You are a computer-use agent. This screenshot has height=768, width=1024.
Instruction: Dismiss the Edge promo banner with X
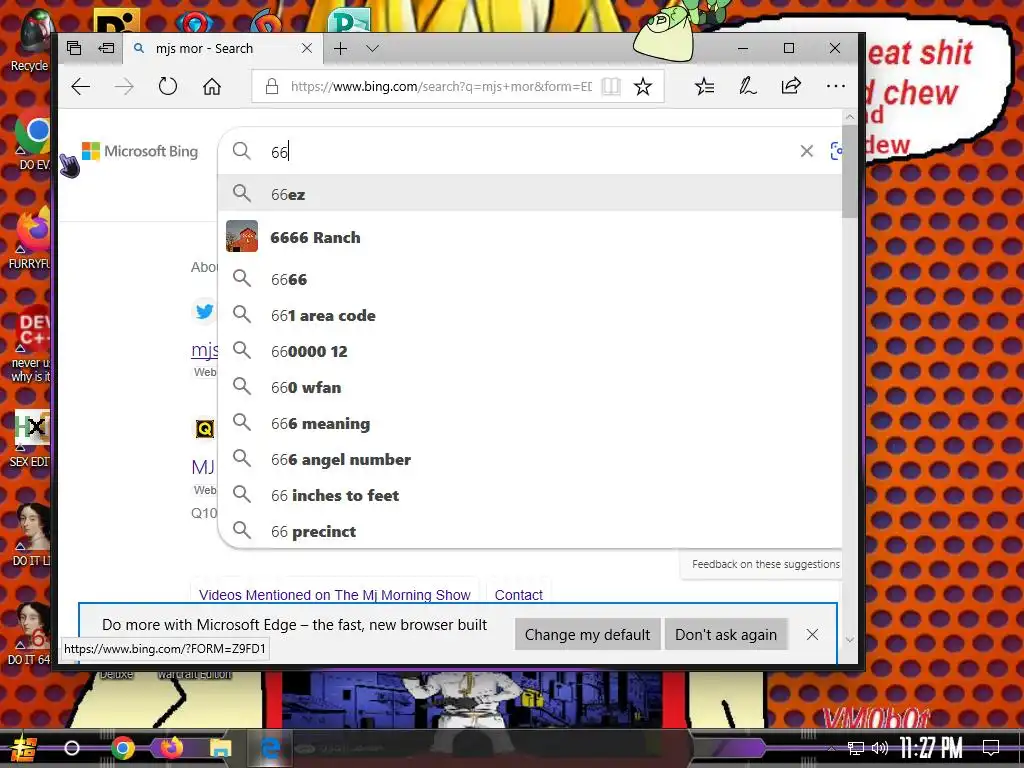pos(812,635)
